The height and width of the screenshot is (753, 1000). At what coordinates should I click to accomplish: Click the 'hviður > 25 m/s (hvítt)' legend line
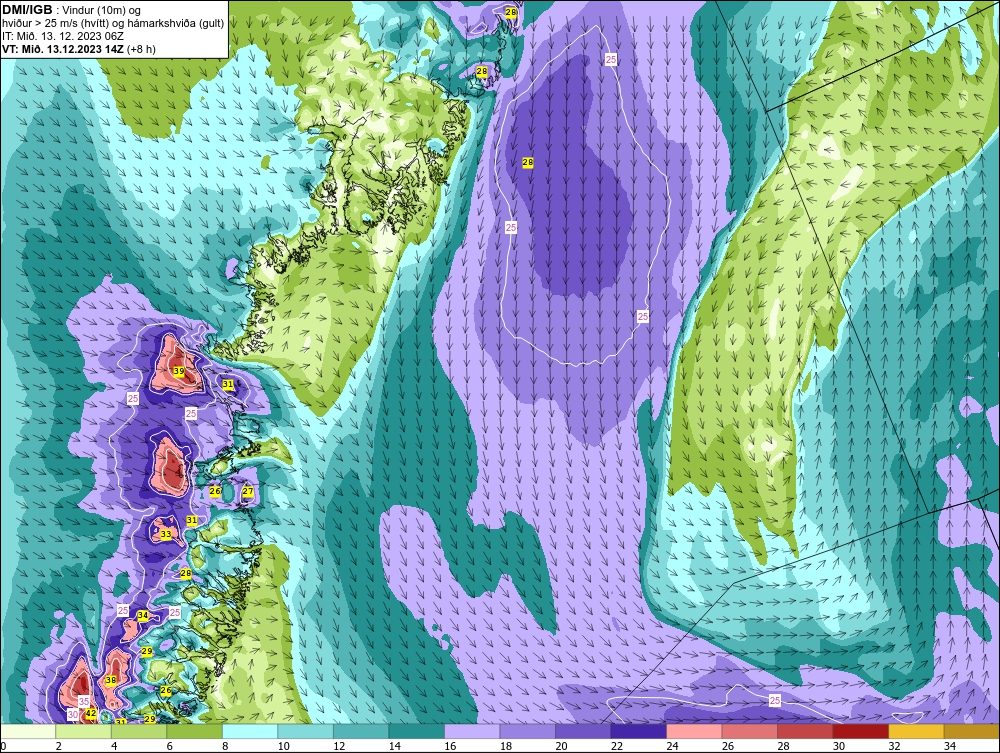(x=58, y=23)
